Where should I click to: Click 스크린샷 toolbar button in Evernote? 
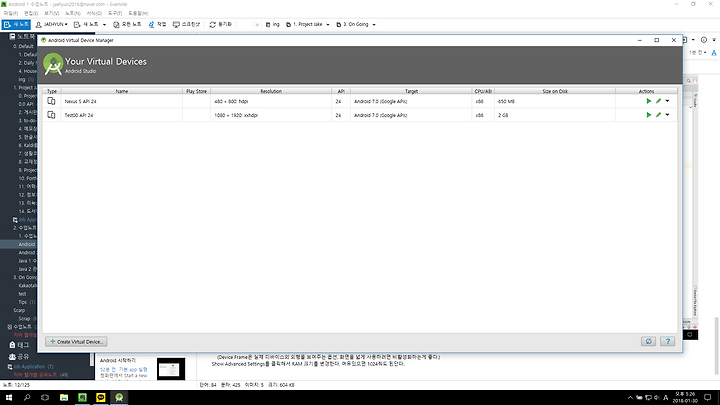[186, 24]
